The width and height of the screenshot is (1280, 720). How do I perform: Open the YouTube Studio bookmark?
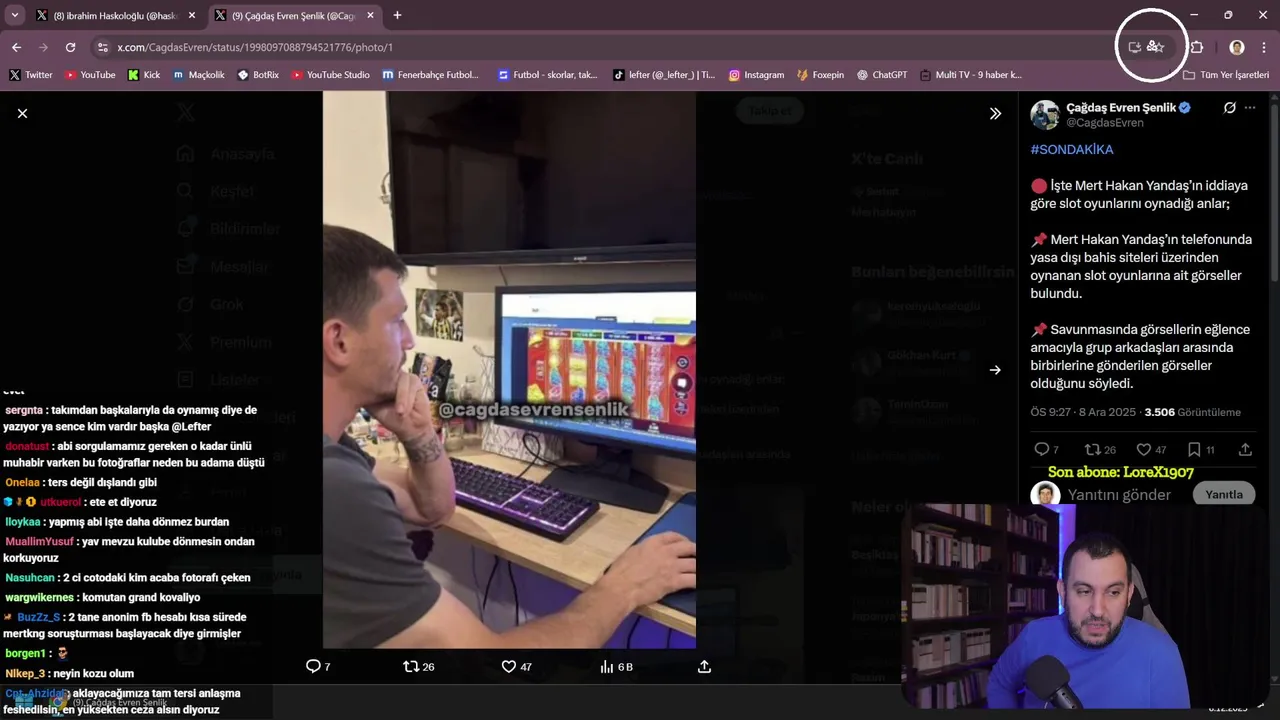click(331, 75)
